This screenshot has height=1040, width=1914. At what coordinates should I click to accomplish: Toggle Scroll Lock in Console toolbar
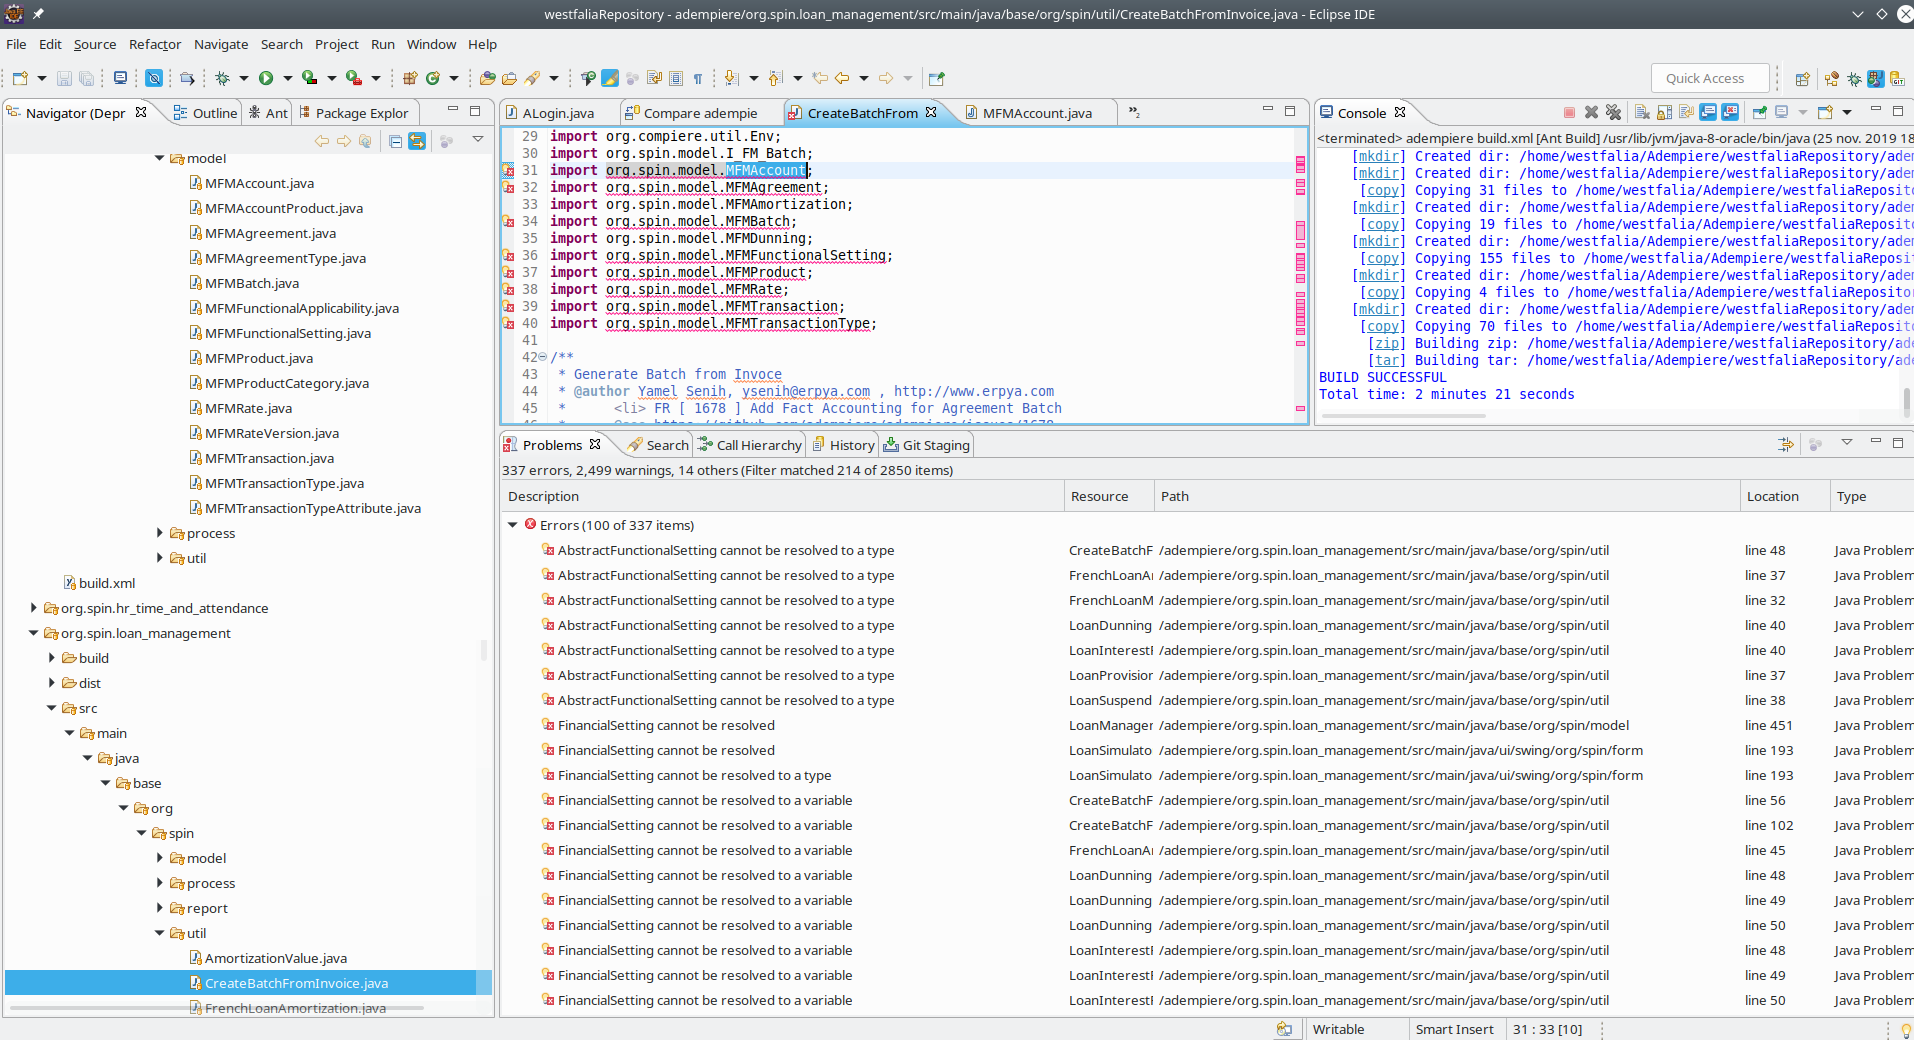point(1664,112)
